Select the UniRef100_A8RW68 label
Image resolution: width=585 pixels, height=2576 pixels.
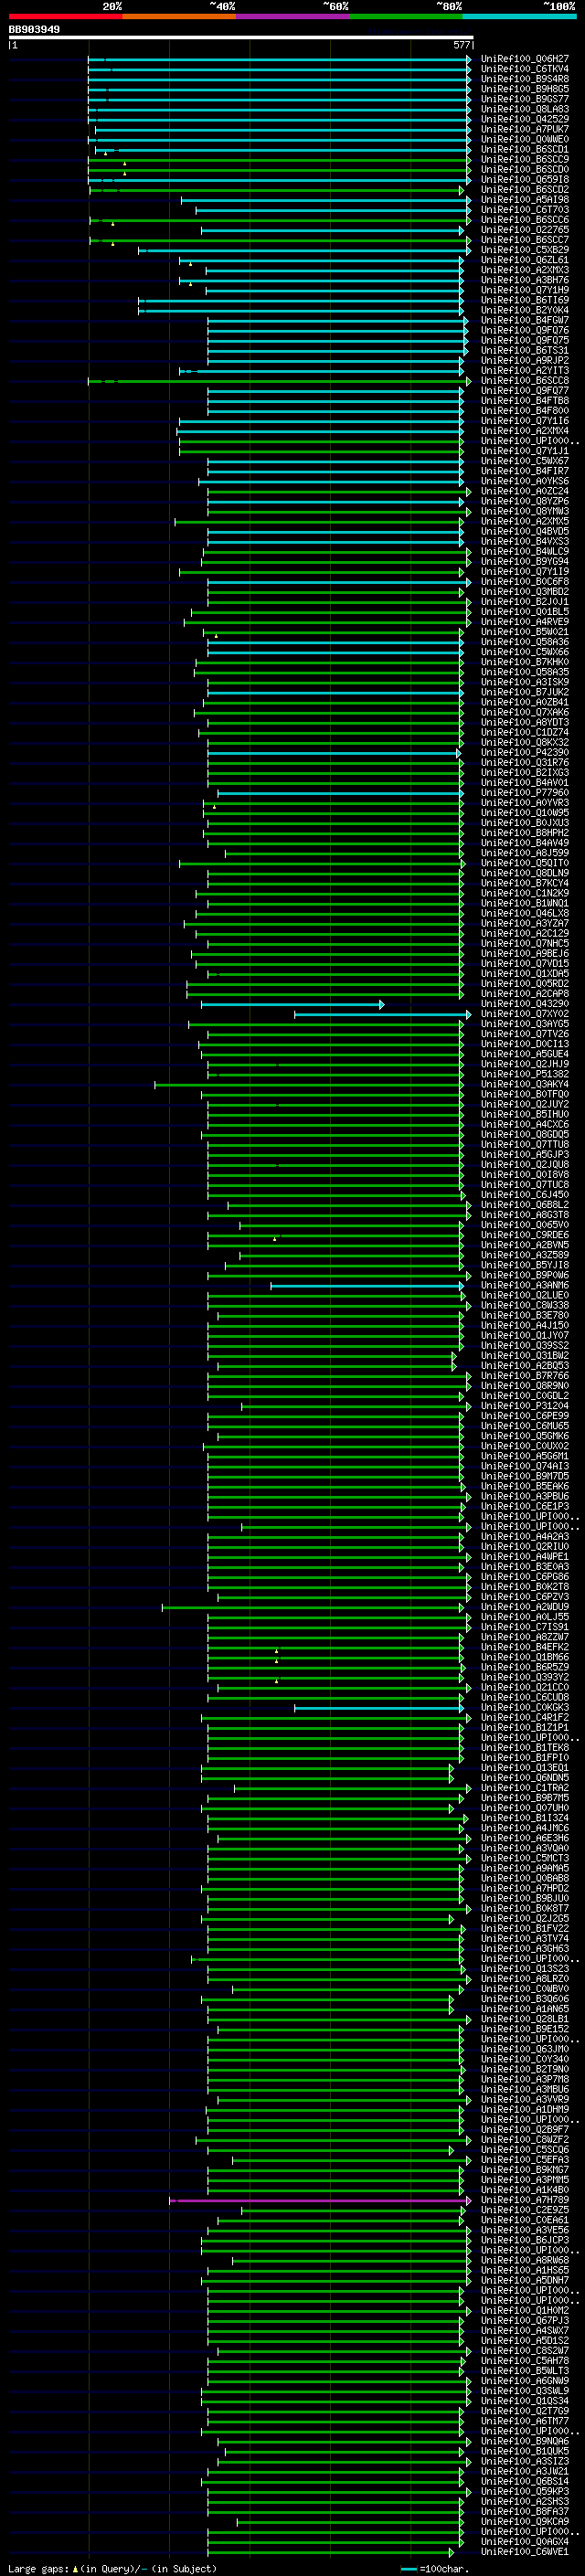tap(525, 2260)
